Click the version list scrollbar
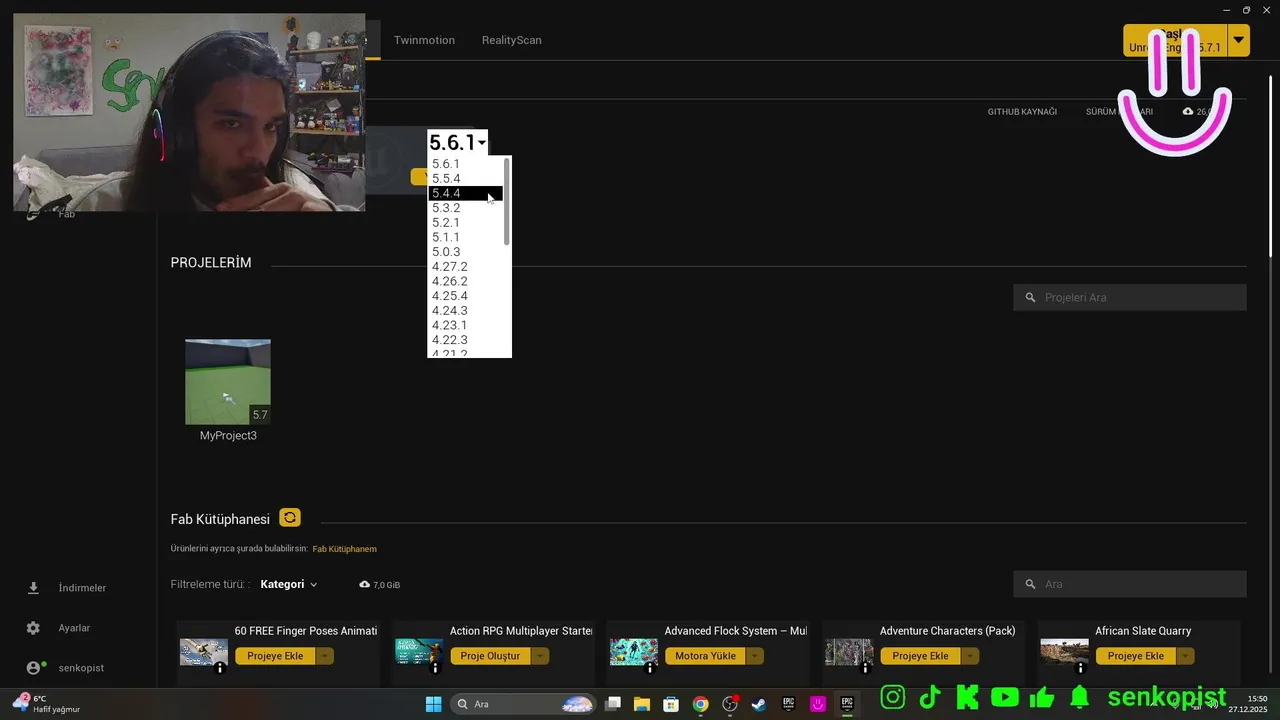The width and height of the screenshot is (1280, 720). (x=507, y=202)
